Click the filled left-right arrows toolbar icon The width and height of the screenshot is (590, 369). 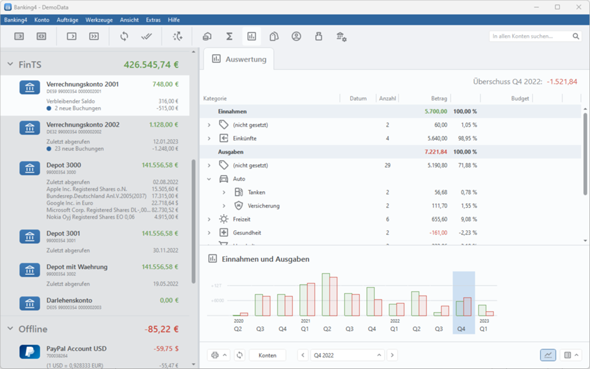[41, 36]
